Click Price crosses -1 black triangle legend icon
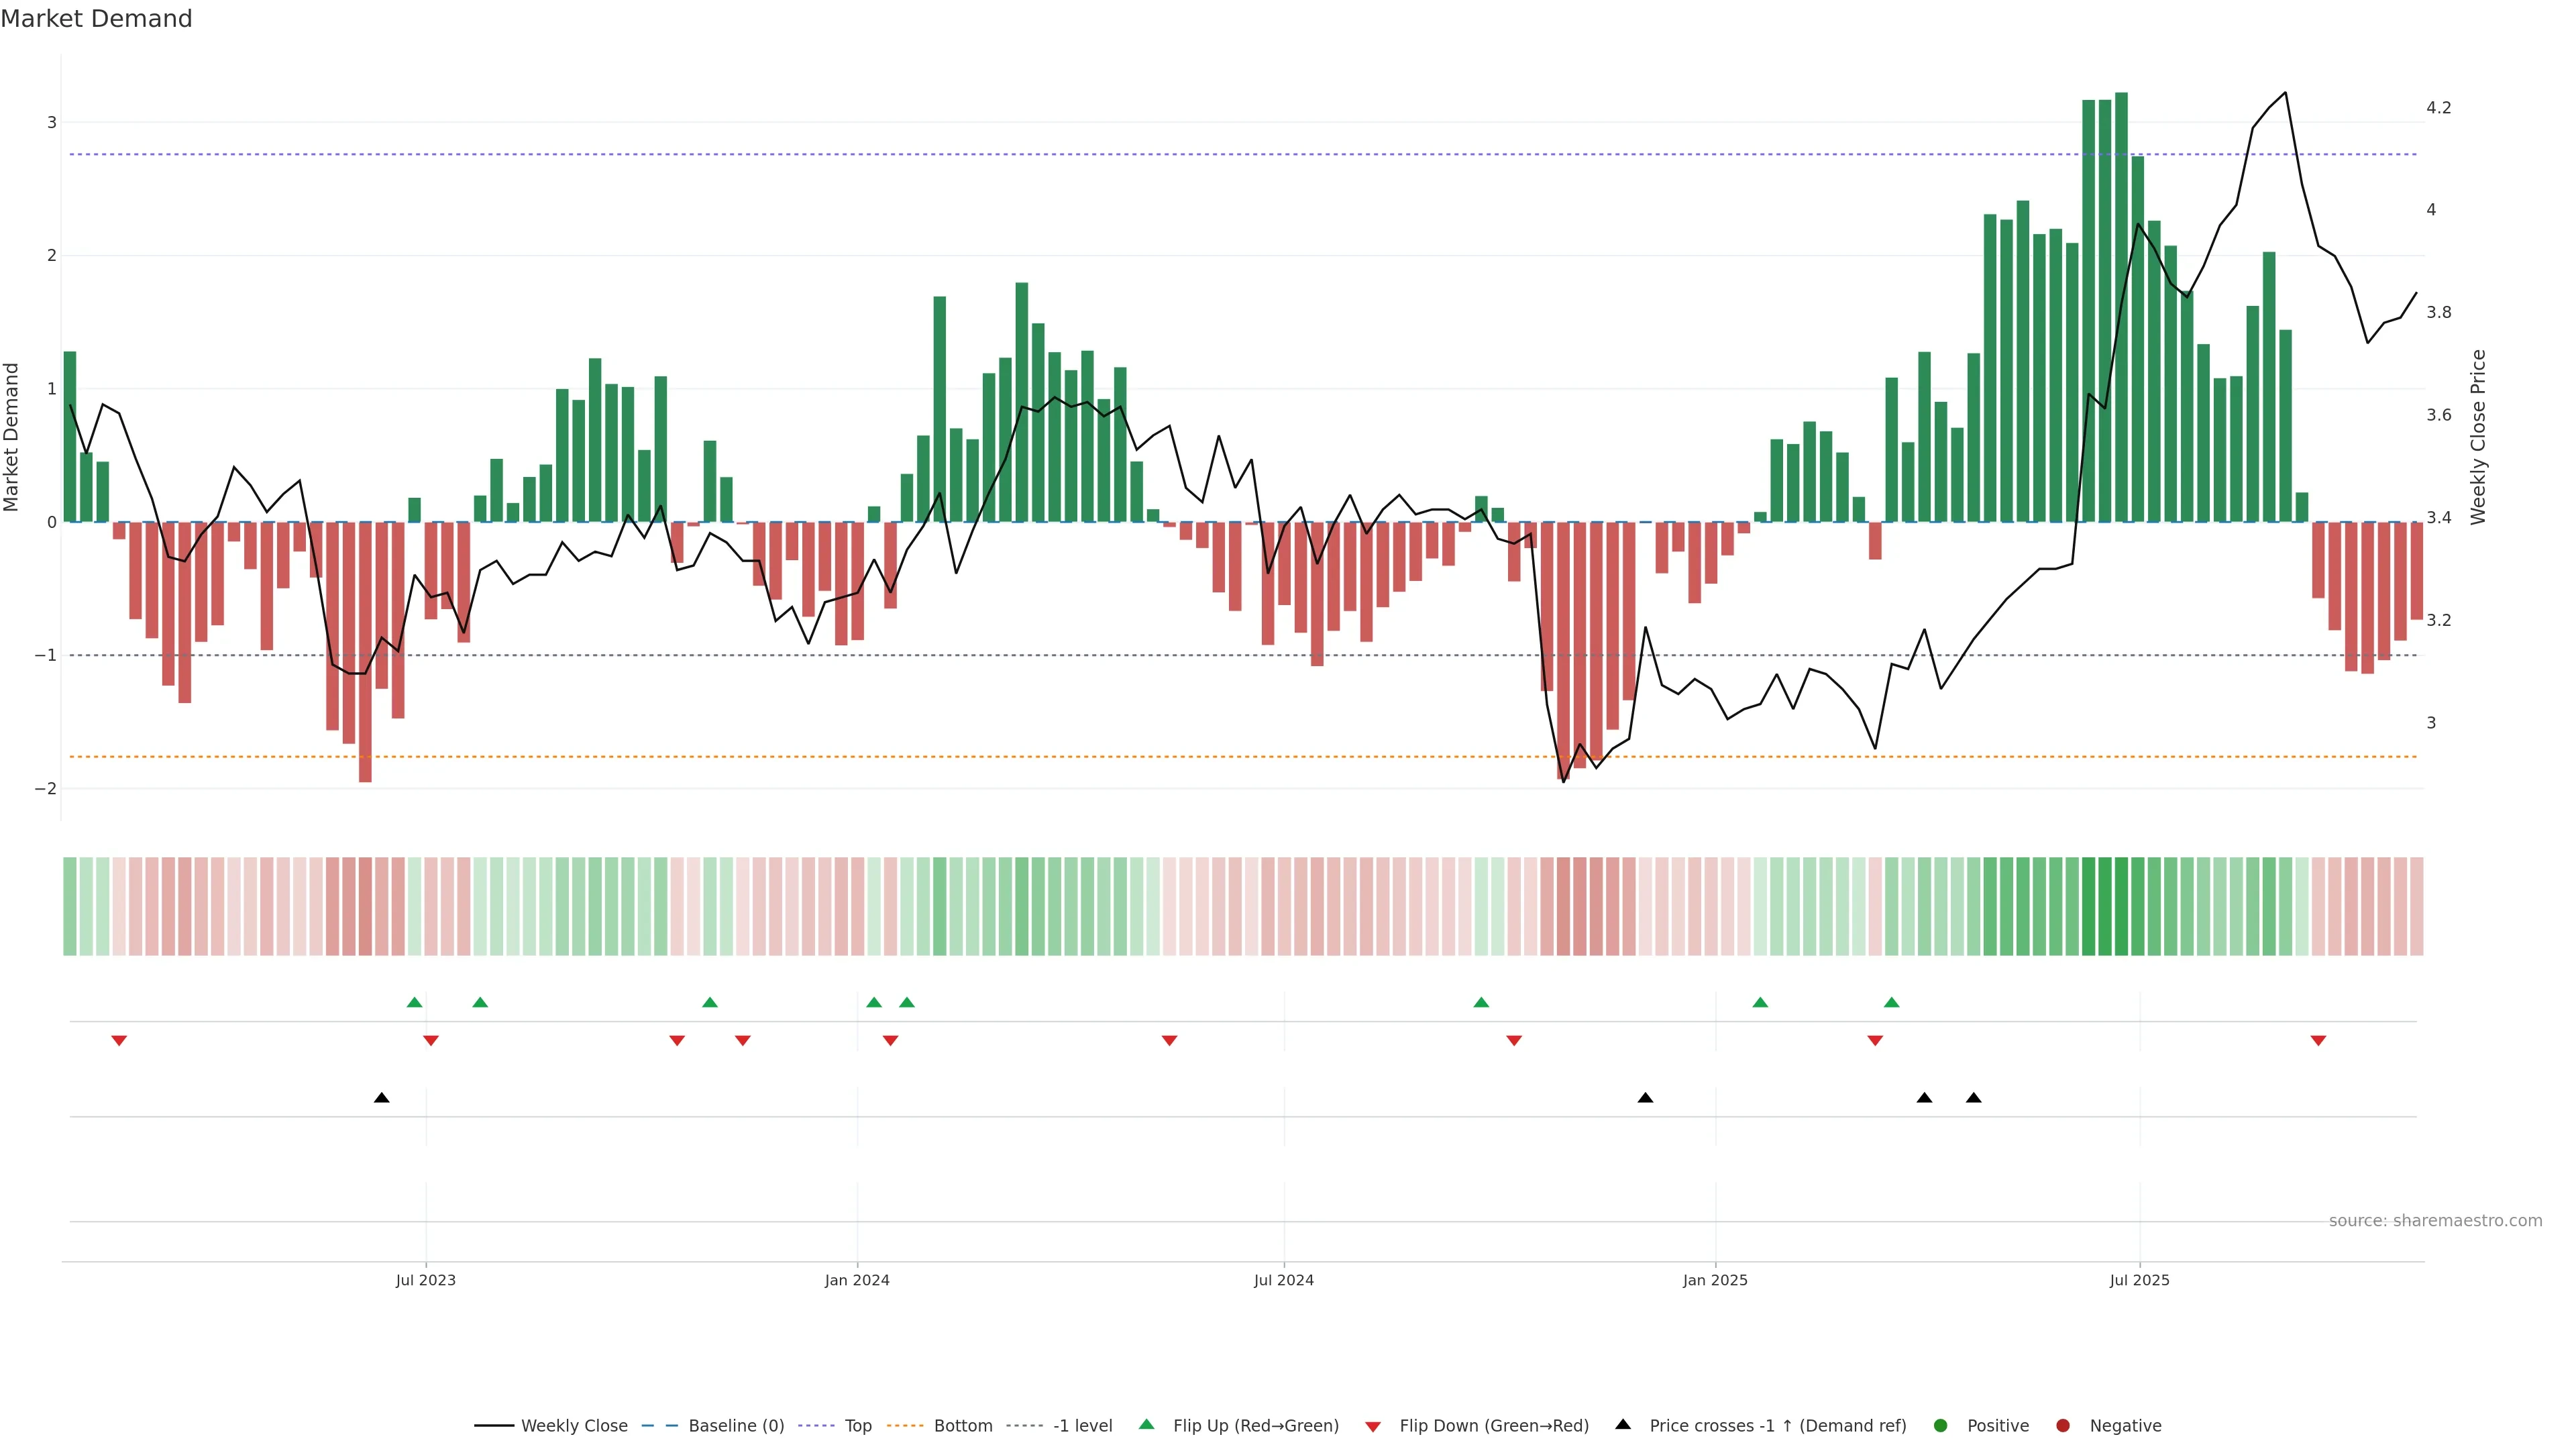The image size is (2576, 1449). coord(1623,1425)
